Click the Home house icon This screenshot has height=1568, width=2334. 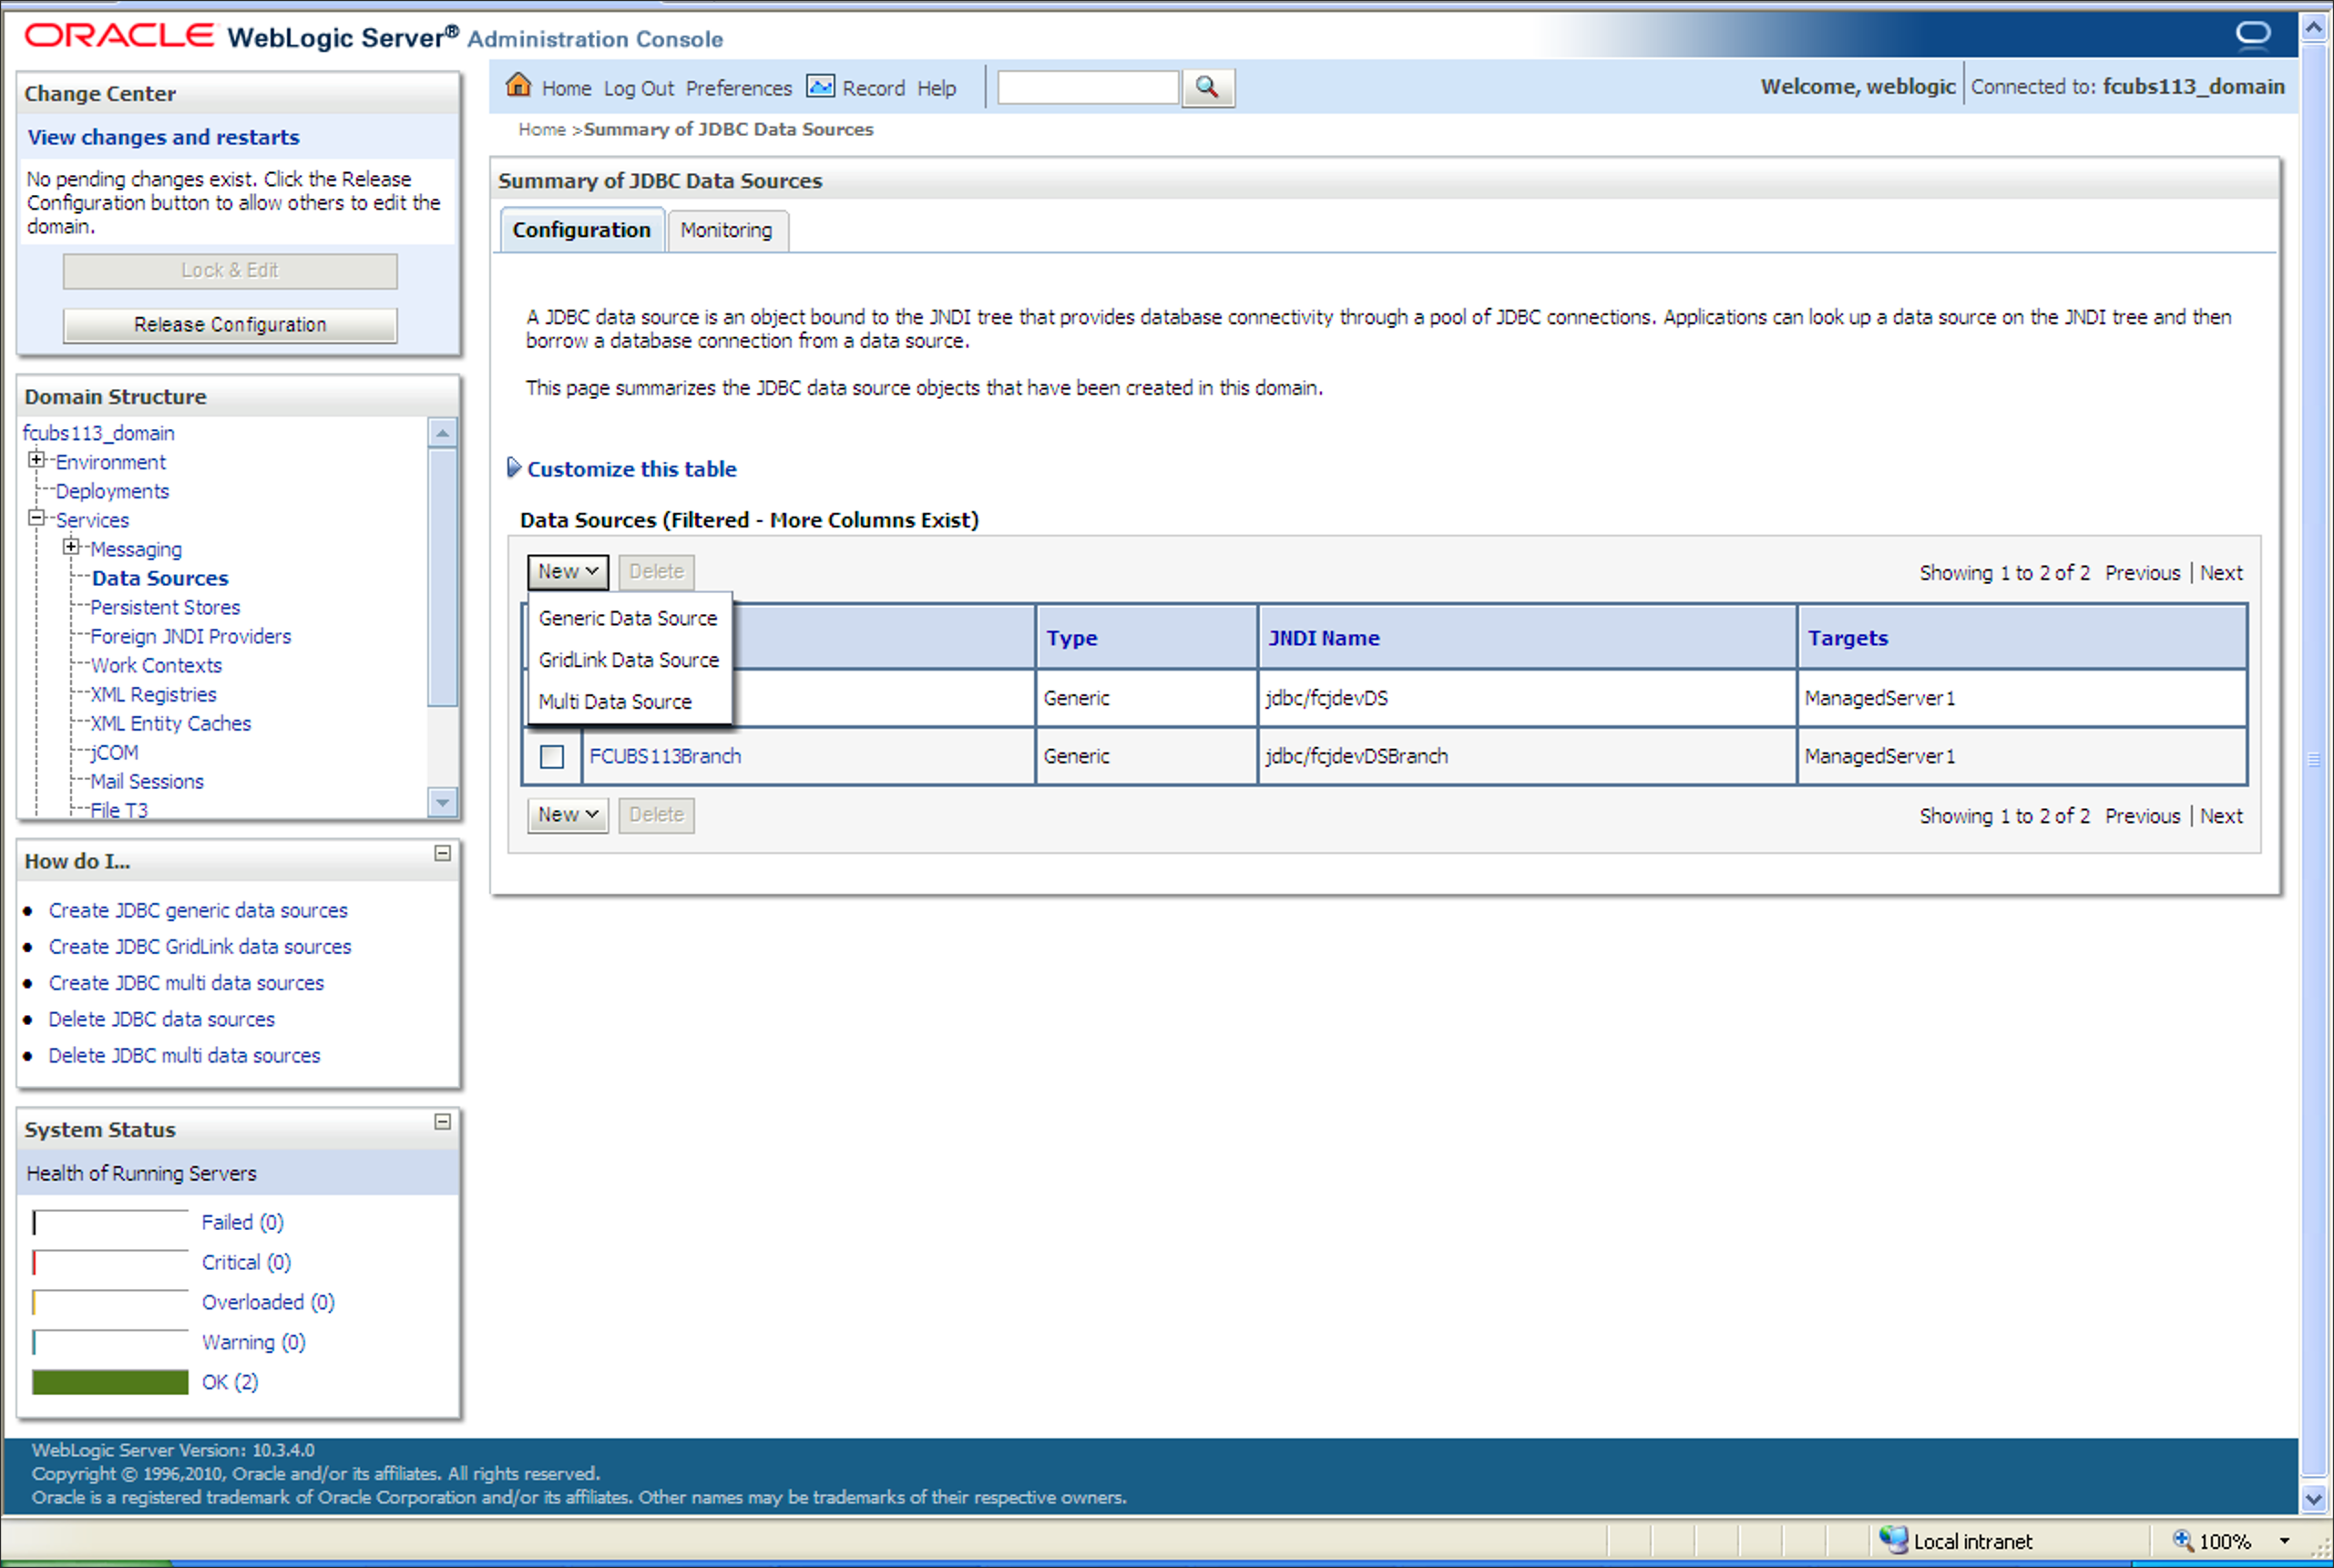point(518,86)
